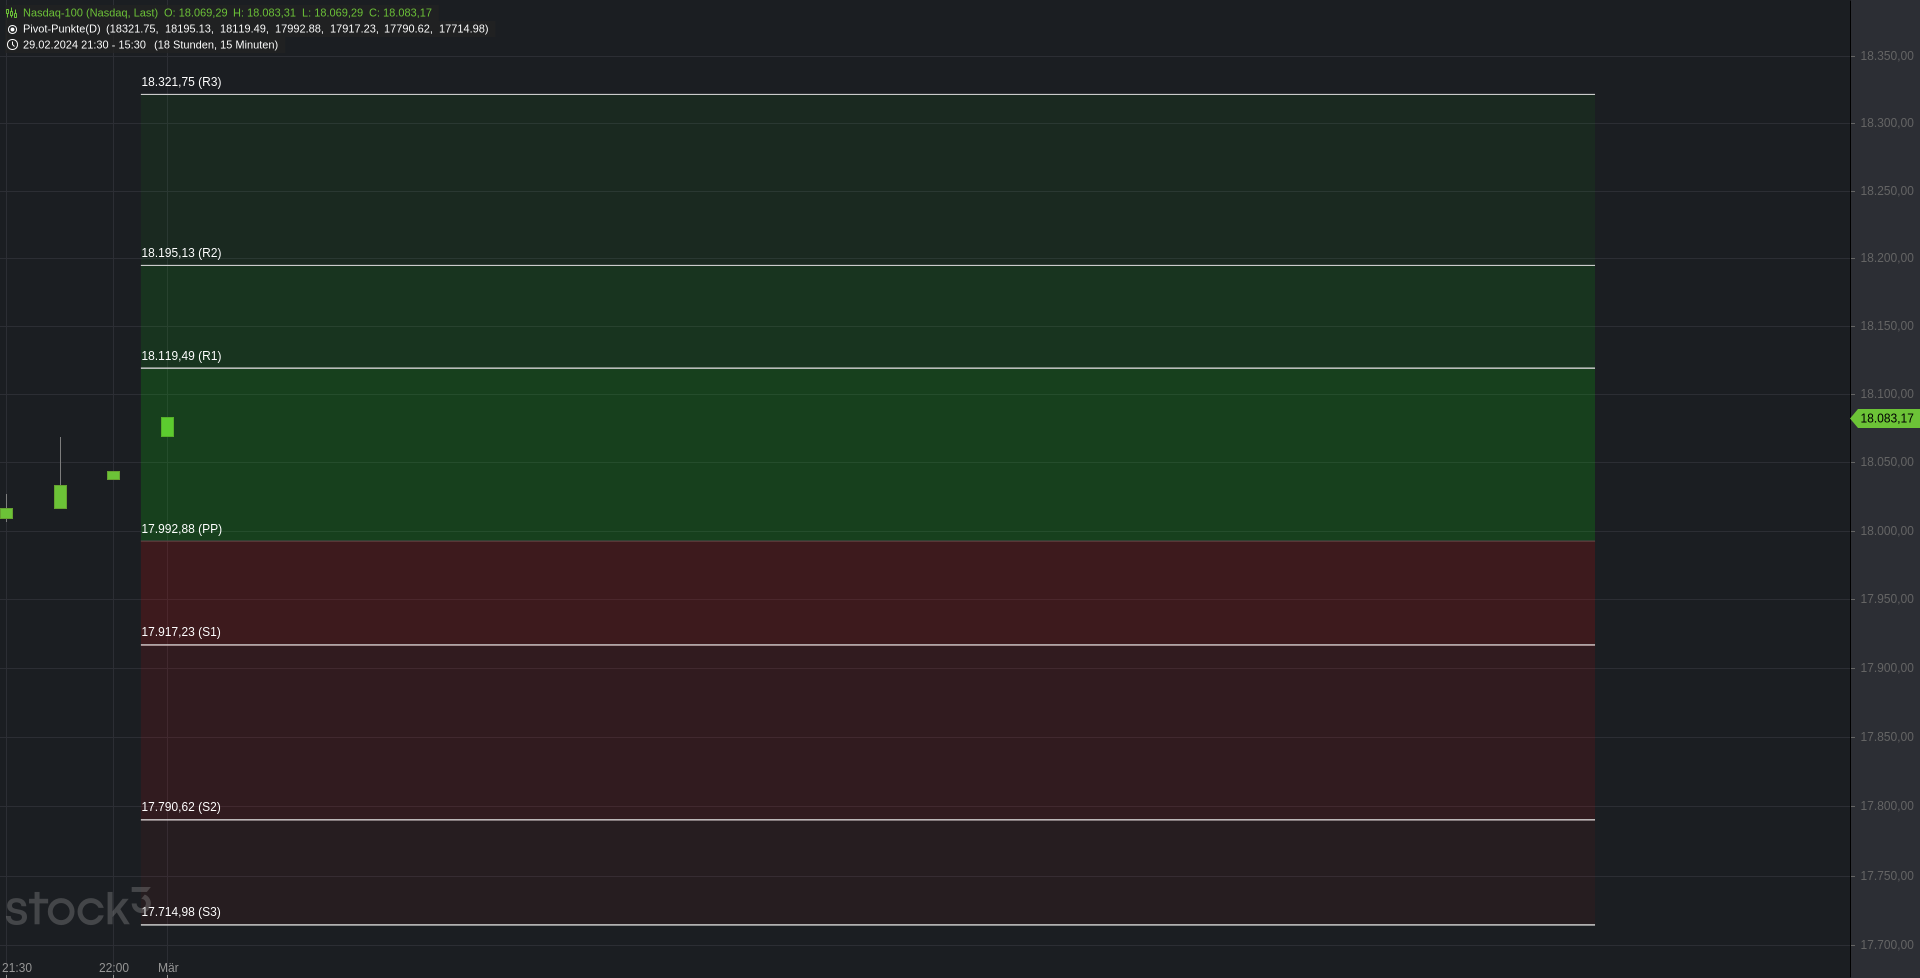Click the latest green candle near 18.083
Screen dimensions: 1920x978
tap(167, 427)
